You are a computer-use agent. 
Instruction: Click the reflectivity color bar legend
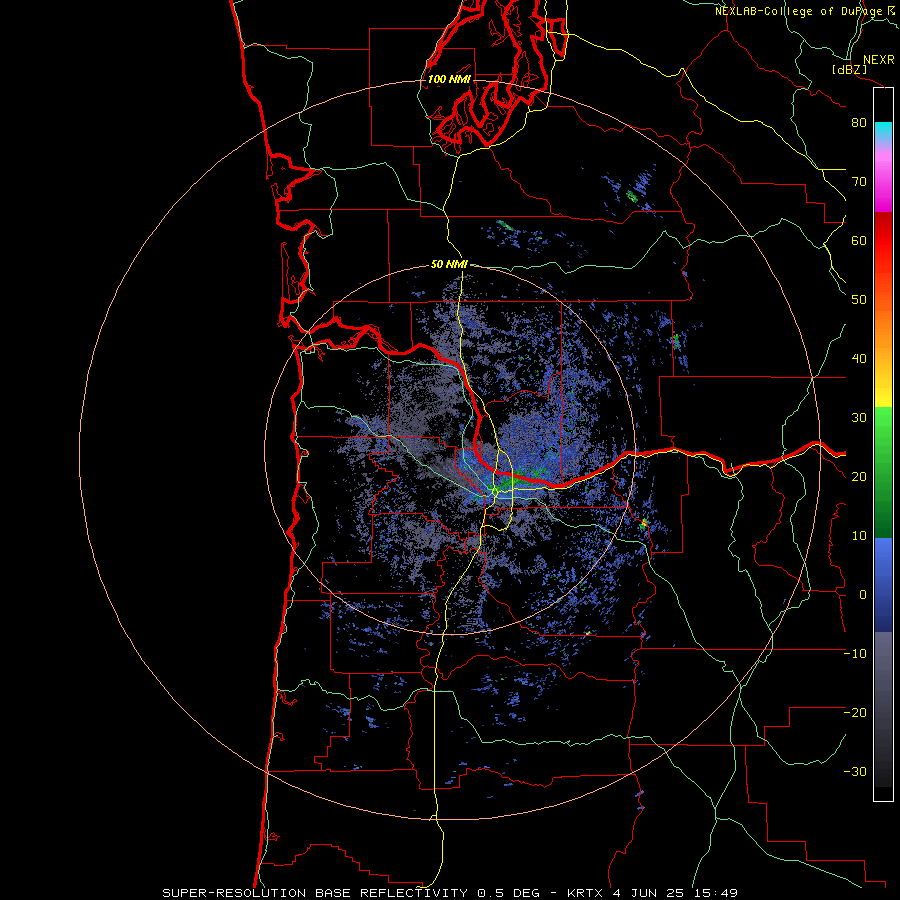883,444
